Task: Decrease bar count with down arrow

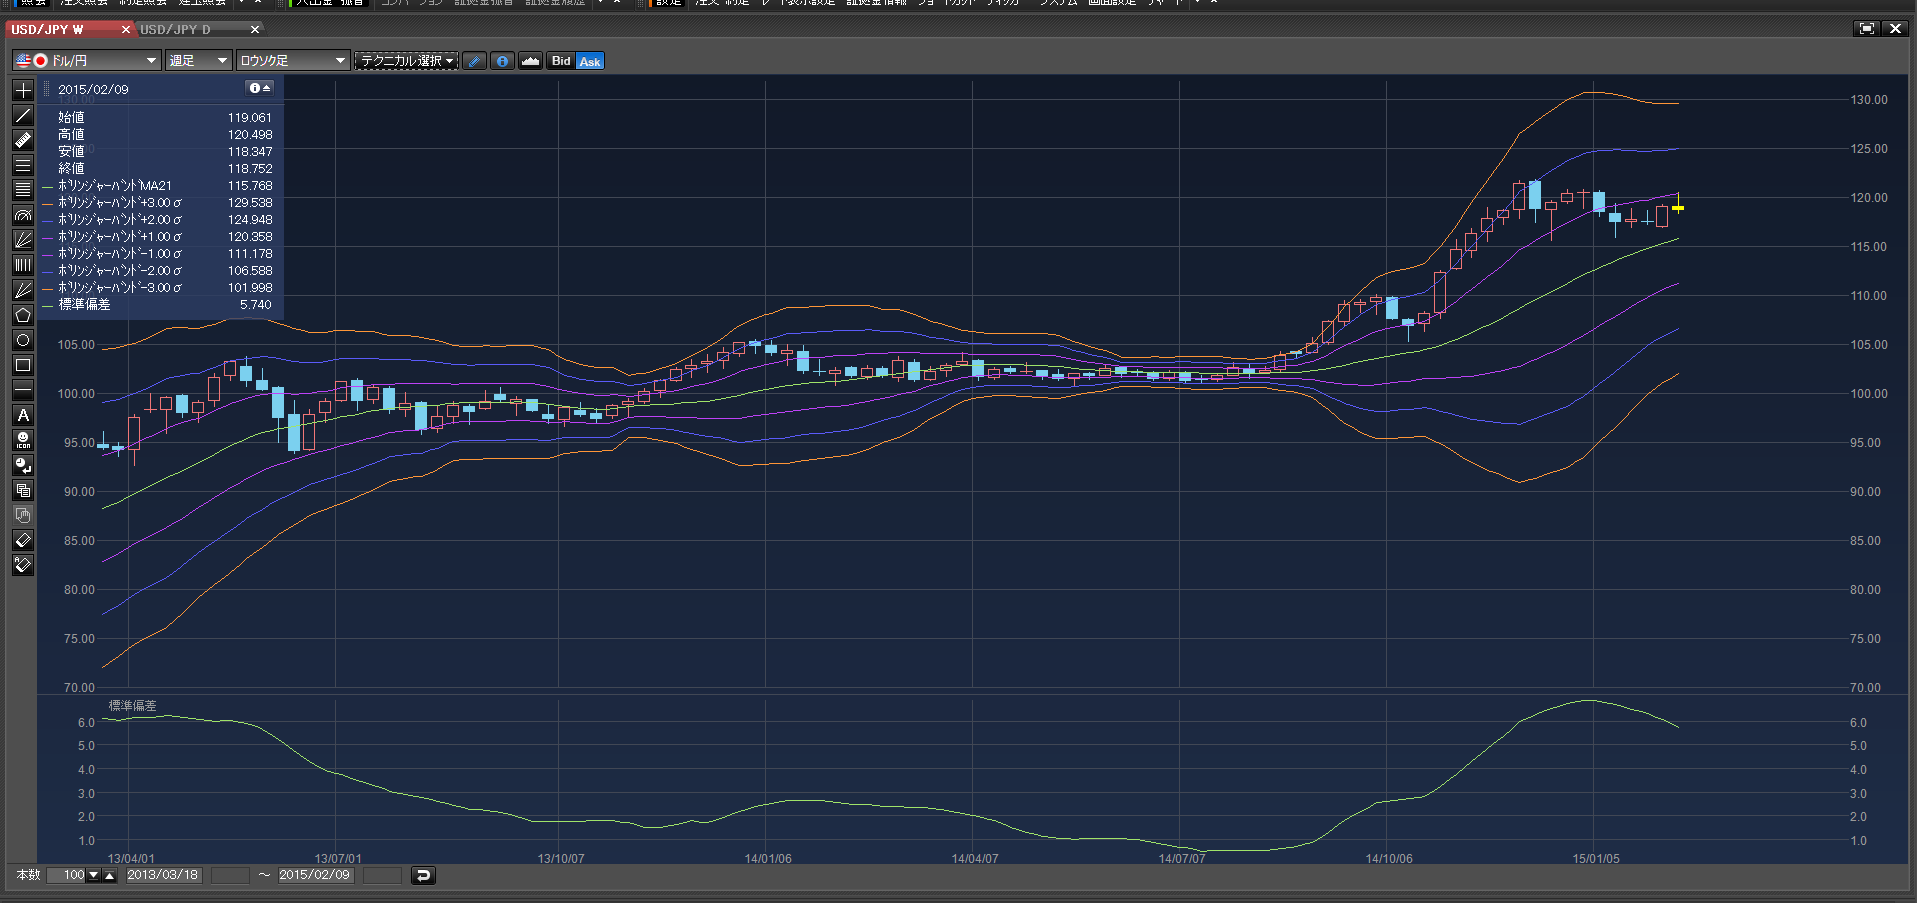Action: 94,876
